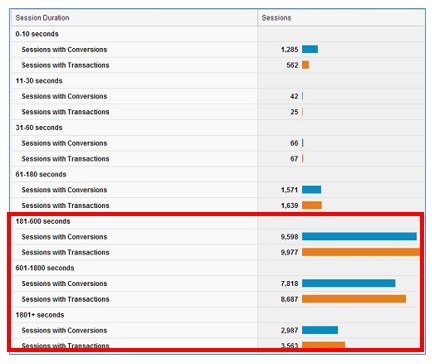
Task: Click the 67 sessions value
Action: [294, 159]
